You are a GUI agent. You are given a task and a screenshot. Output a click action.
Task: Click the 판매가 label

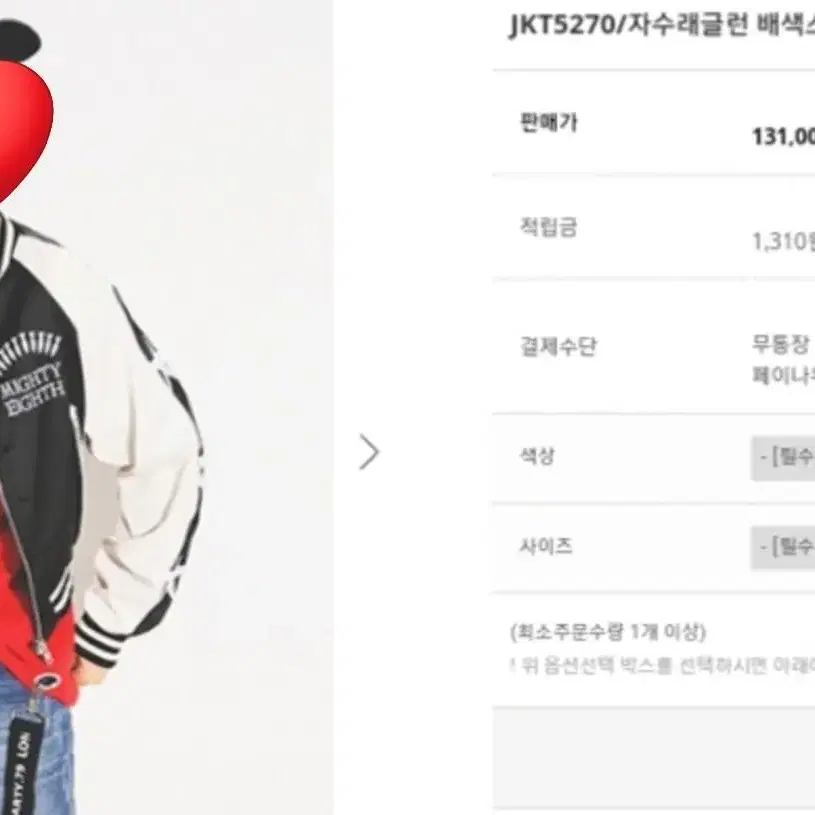549,123
